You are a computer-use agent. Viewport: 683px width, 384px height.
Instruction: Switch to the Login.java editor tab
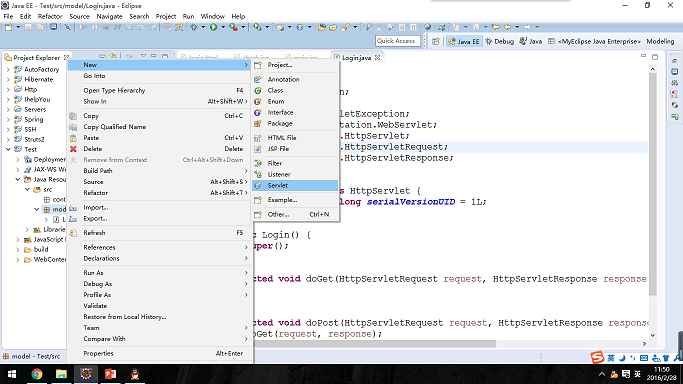pos(356,57)
